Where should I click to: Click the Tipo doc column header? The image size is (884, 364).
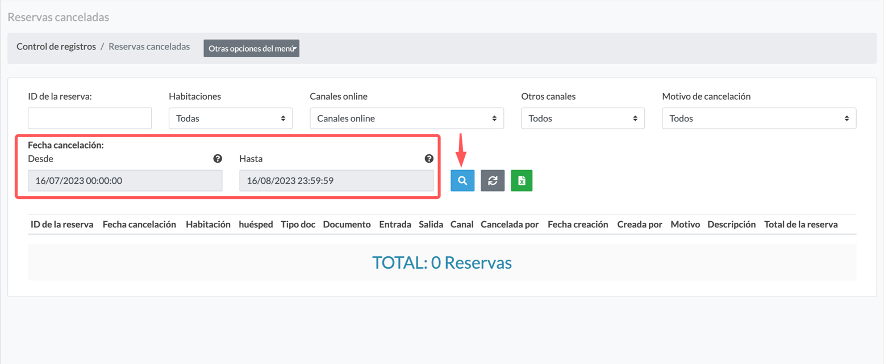click(298, 224)
